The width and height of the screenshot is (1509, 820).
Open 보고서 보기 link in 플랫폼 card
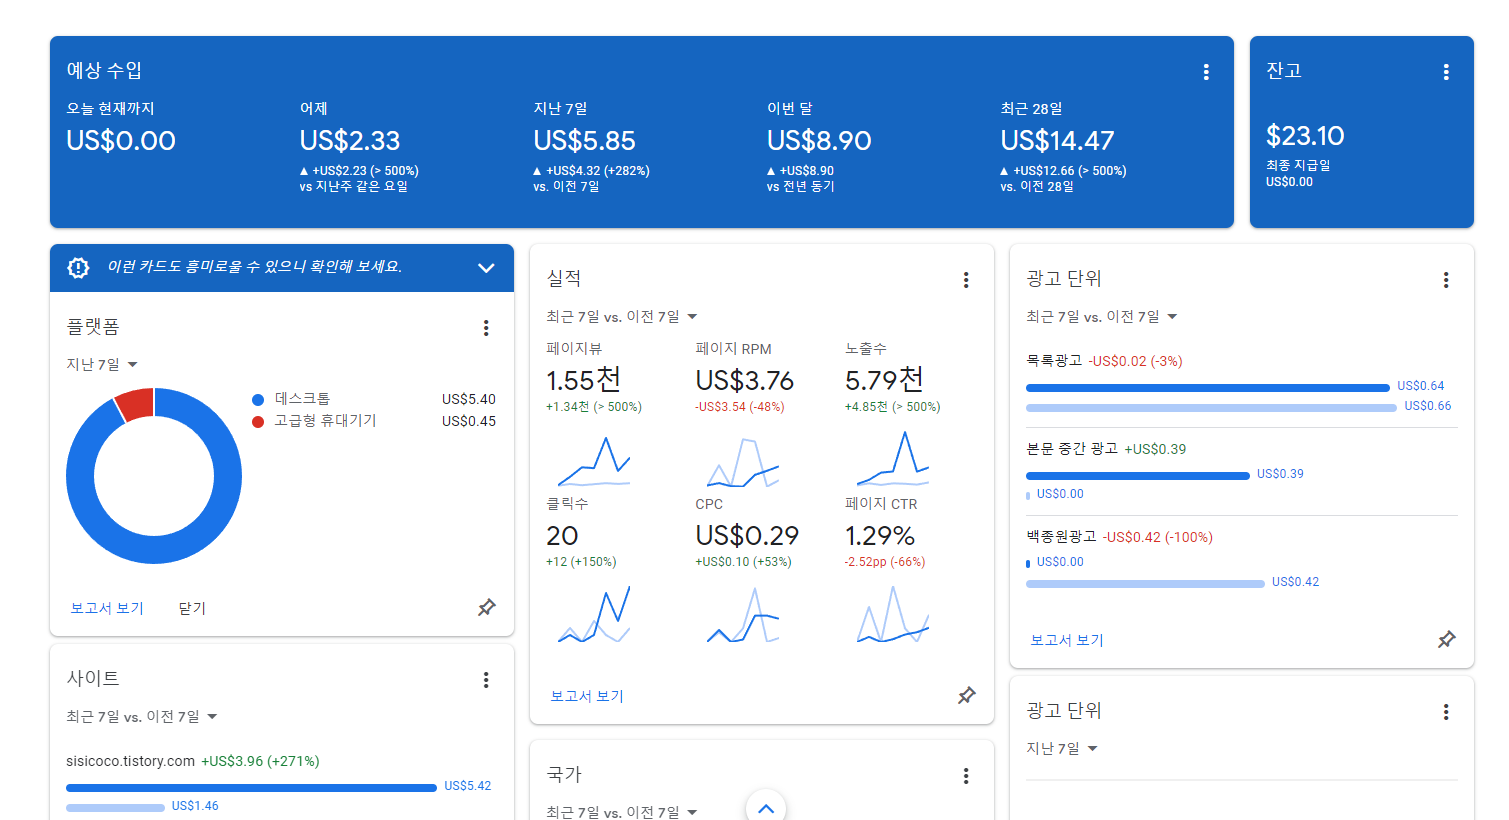(107, 608)
